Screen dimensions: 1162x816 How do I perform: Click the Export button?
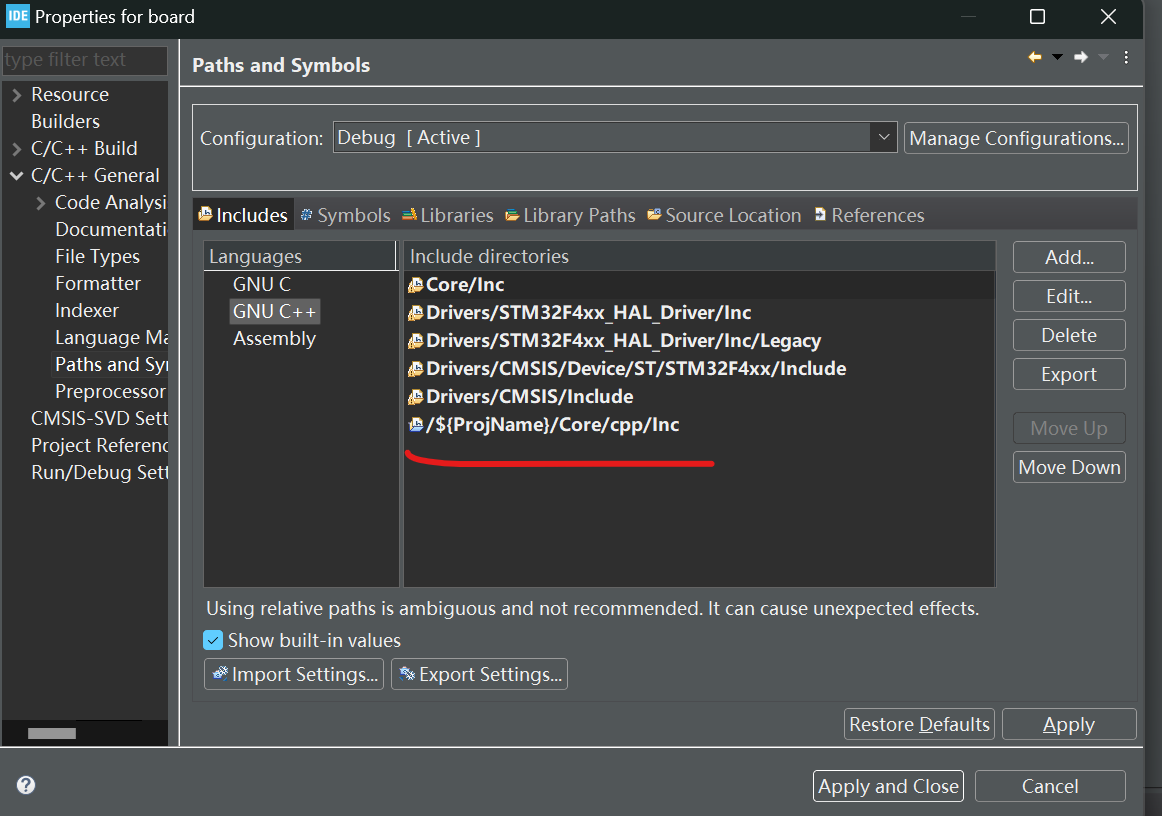[1069, 374]
